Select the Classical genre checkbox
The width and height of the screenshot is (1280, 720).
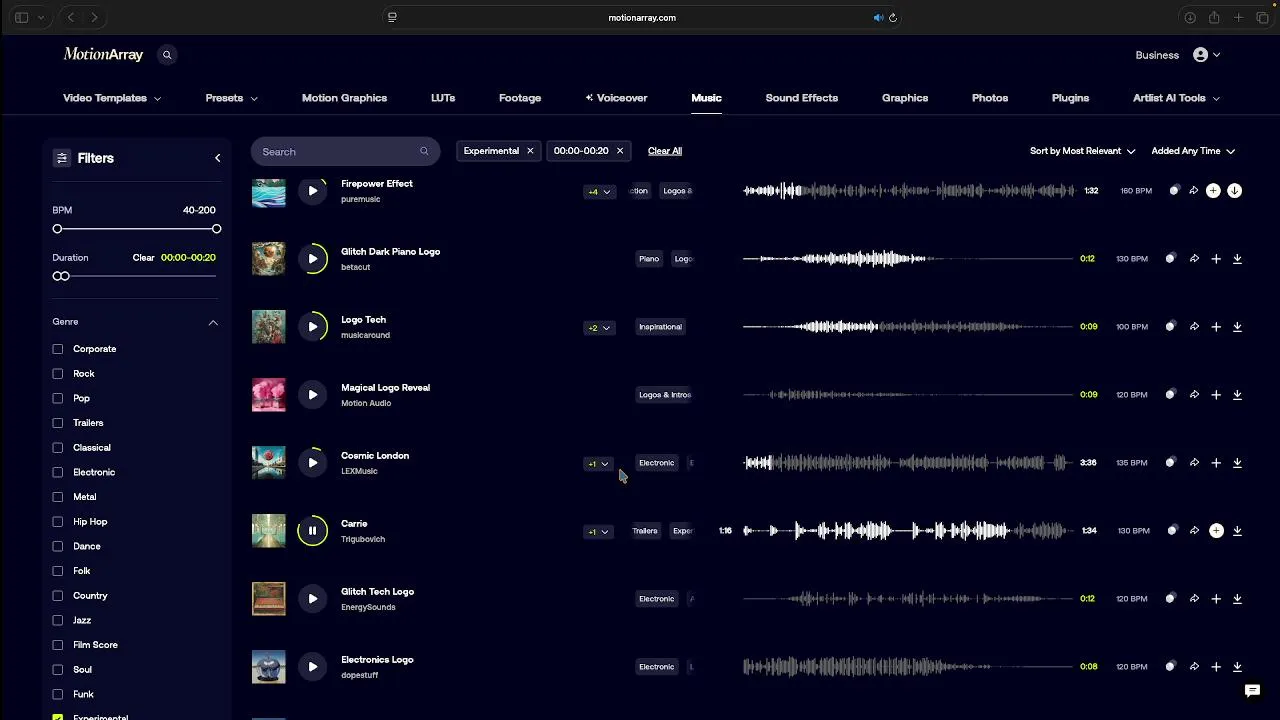[x=58, y=448]
